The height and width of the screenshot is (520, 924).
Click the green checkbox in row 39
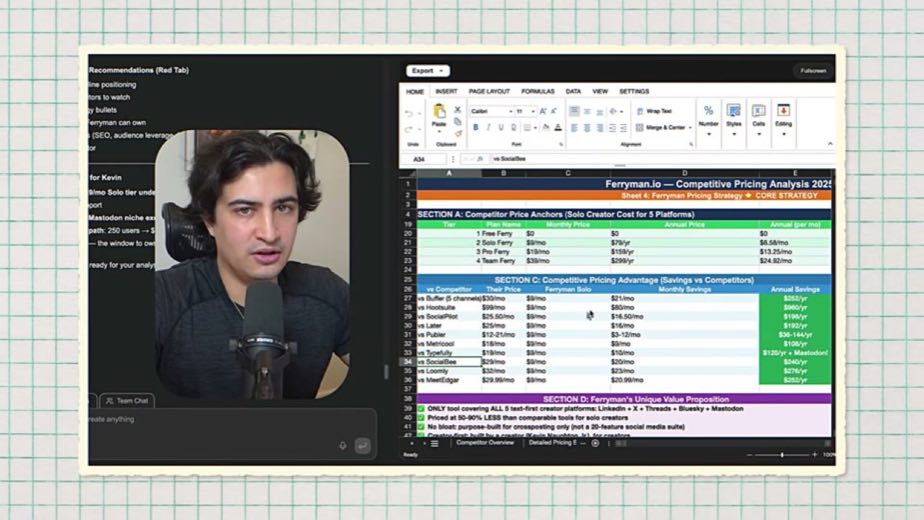click(x=421, y=408)
